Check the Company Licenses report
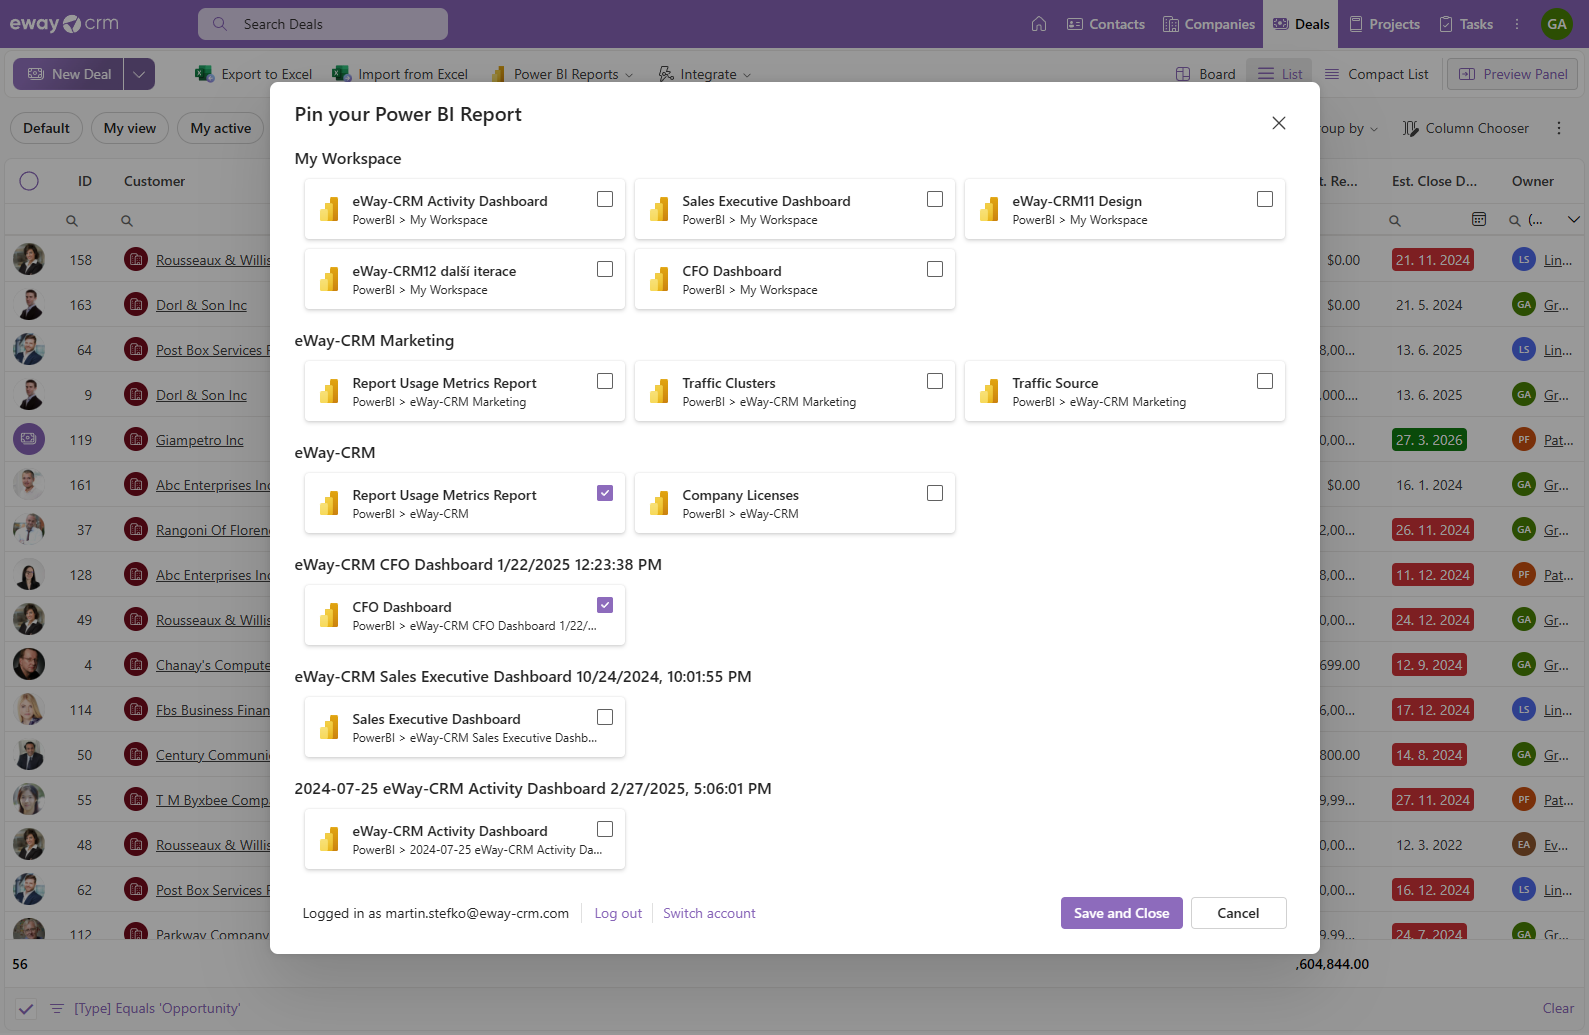 click(935, 493)
